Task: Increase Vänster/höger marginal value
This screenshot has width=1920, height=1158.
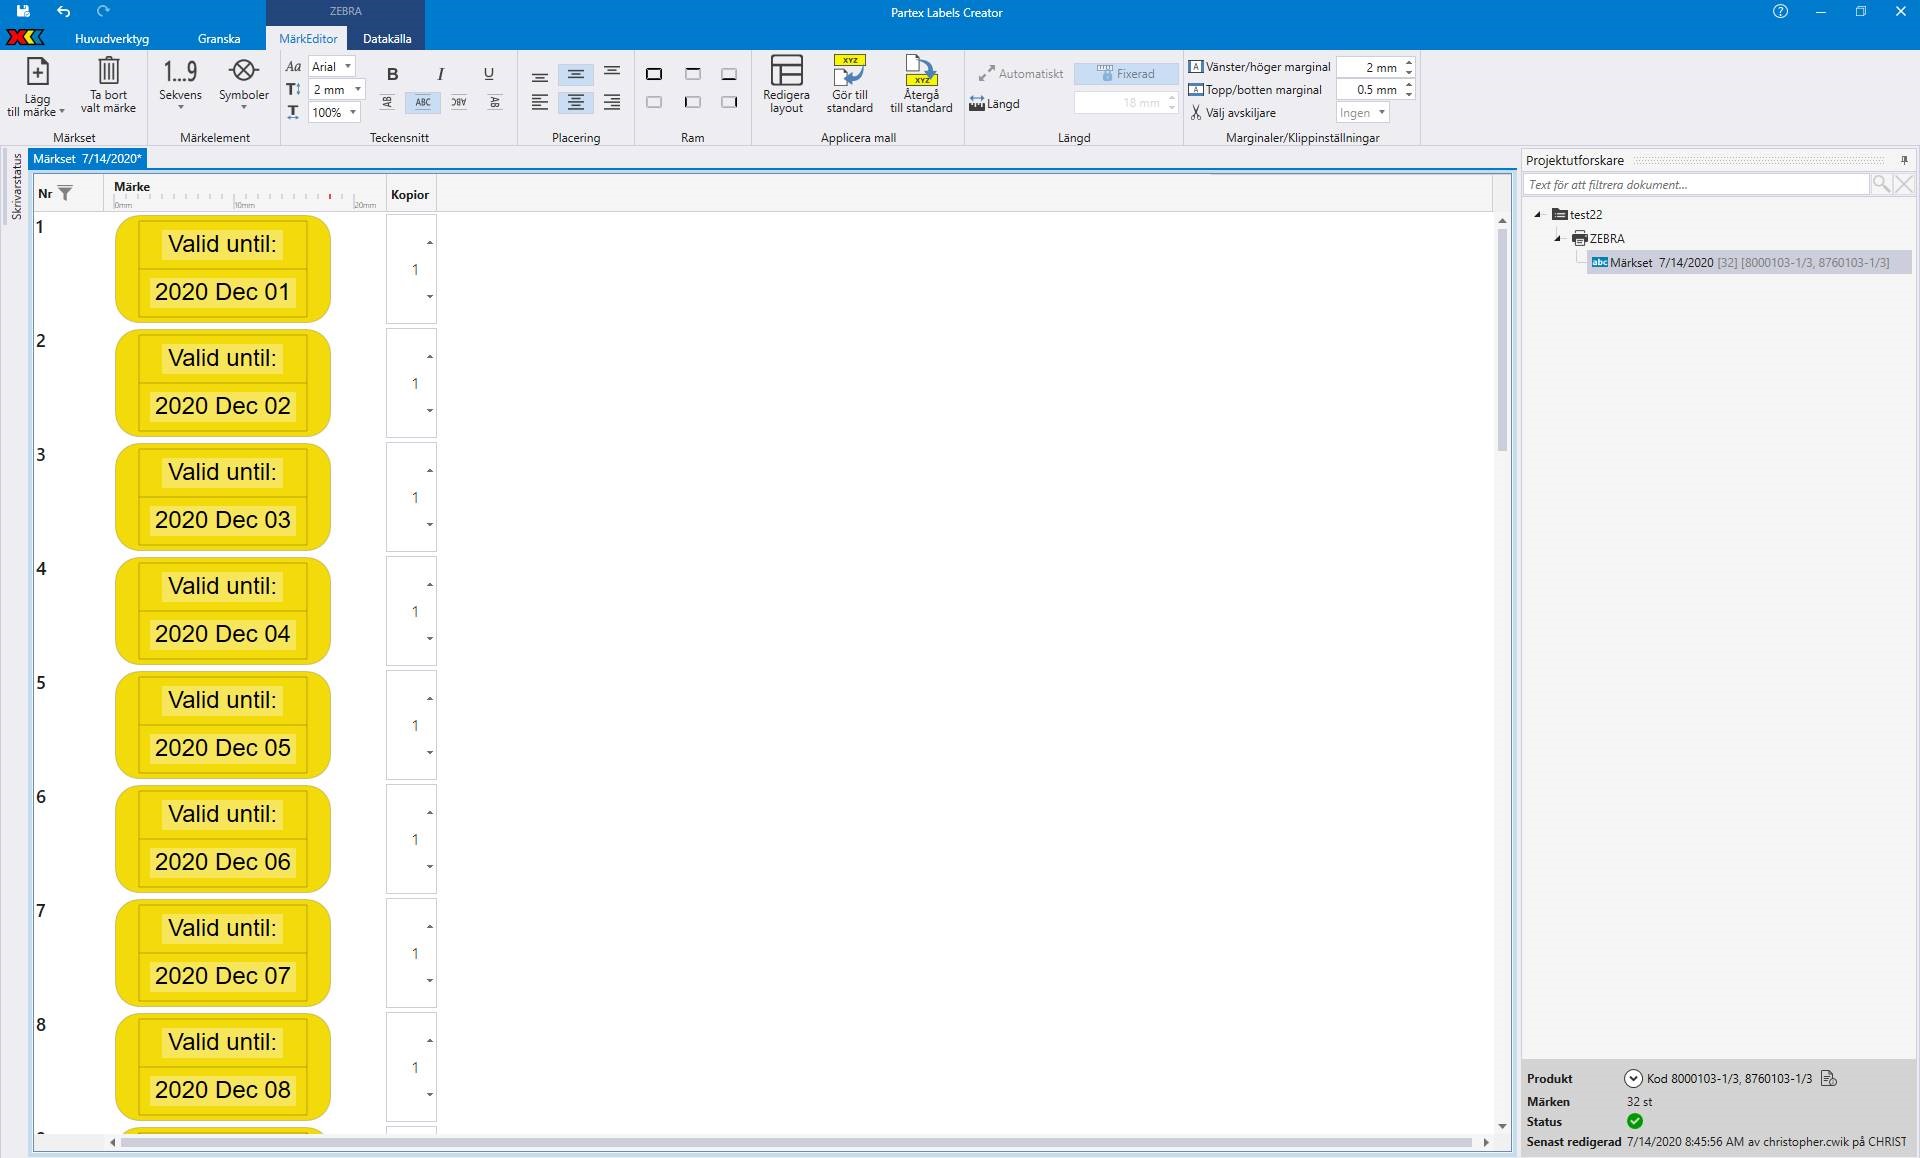Action: click(1409, 62)
